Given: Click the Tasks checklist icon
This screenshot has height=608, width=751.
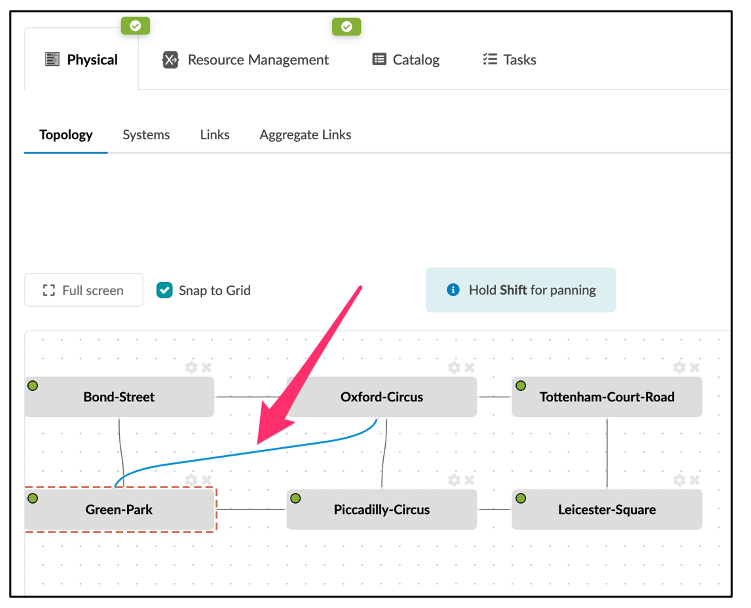Looking at the screenshot, I should pyautogui.click(x=489, y=59).
